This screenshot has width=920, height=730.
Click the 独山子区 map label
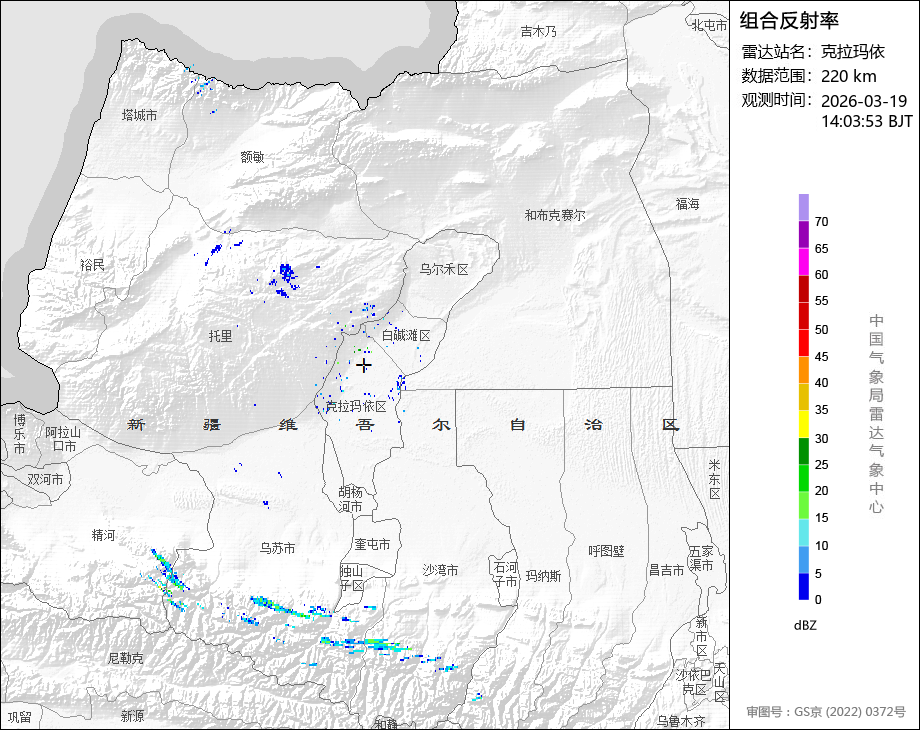pos(351,578)
